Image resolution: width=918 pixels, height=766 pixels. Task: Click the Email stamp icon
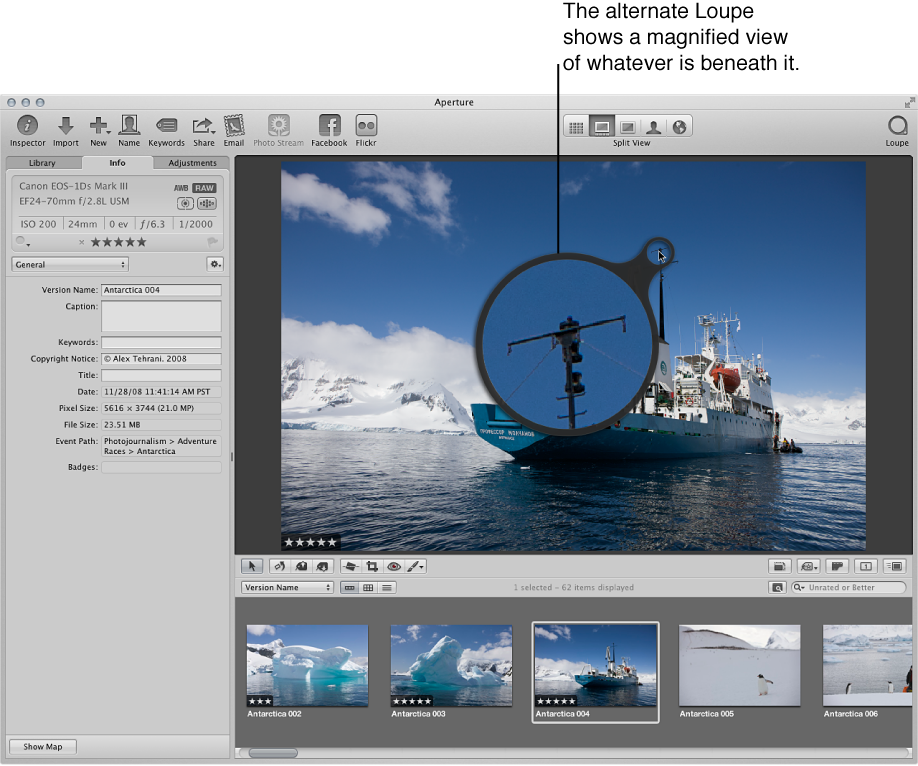233,126
